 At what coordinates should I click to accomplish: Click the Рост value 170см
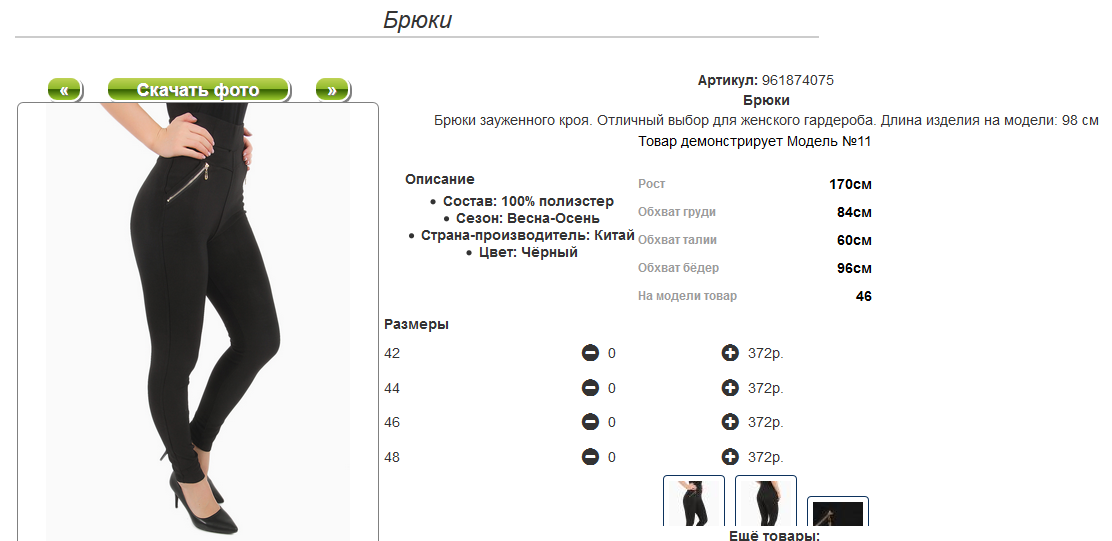[850, 184]
